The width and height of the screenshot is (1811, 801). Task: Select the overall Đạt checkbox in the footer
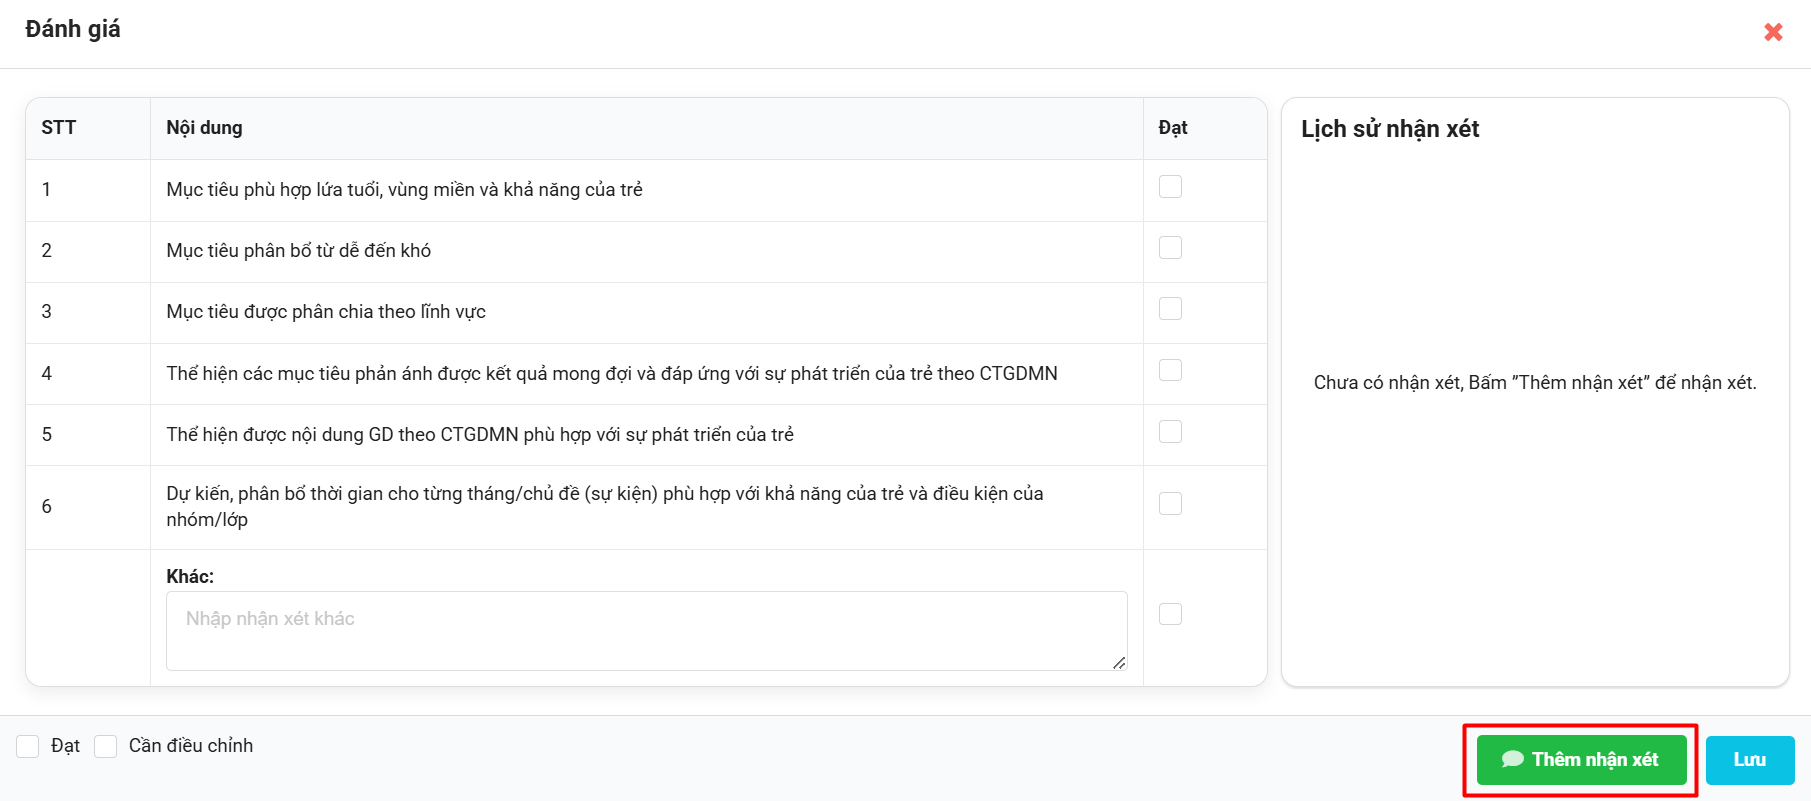(28, 746)
